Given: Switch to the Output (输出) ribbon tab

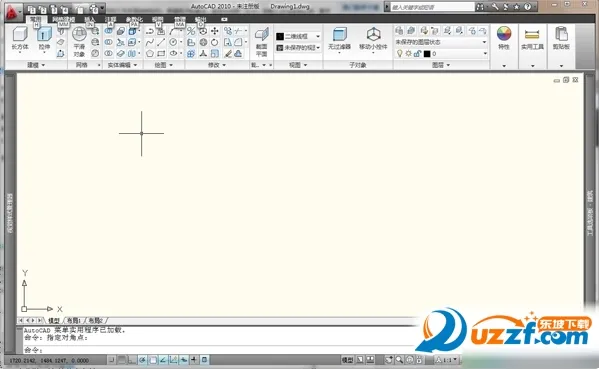Looking at the screenshot, I should 201,19.
